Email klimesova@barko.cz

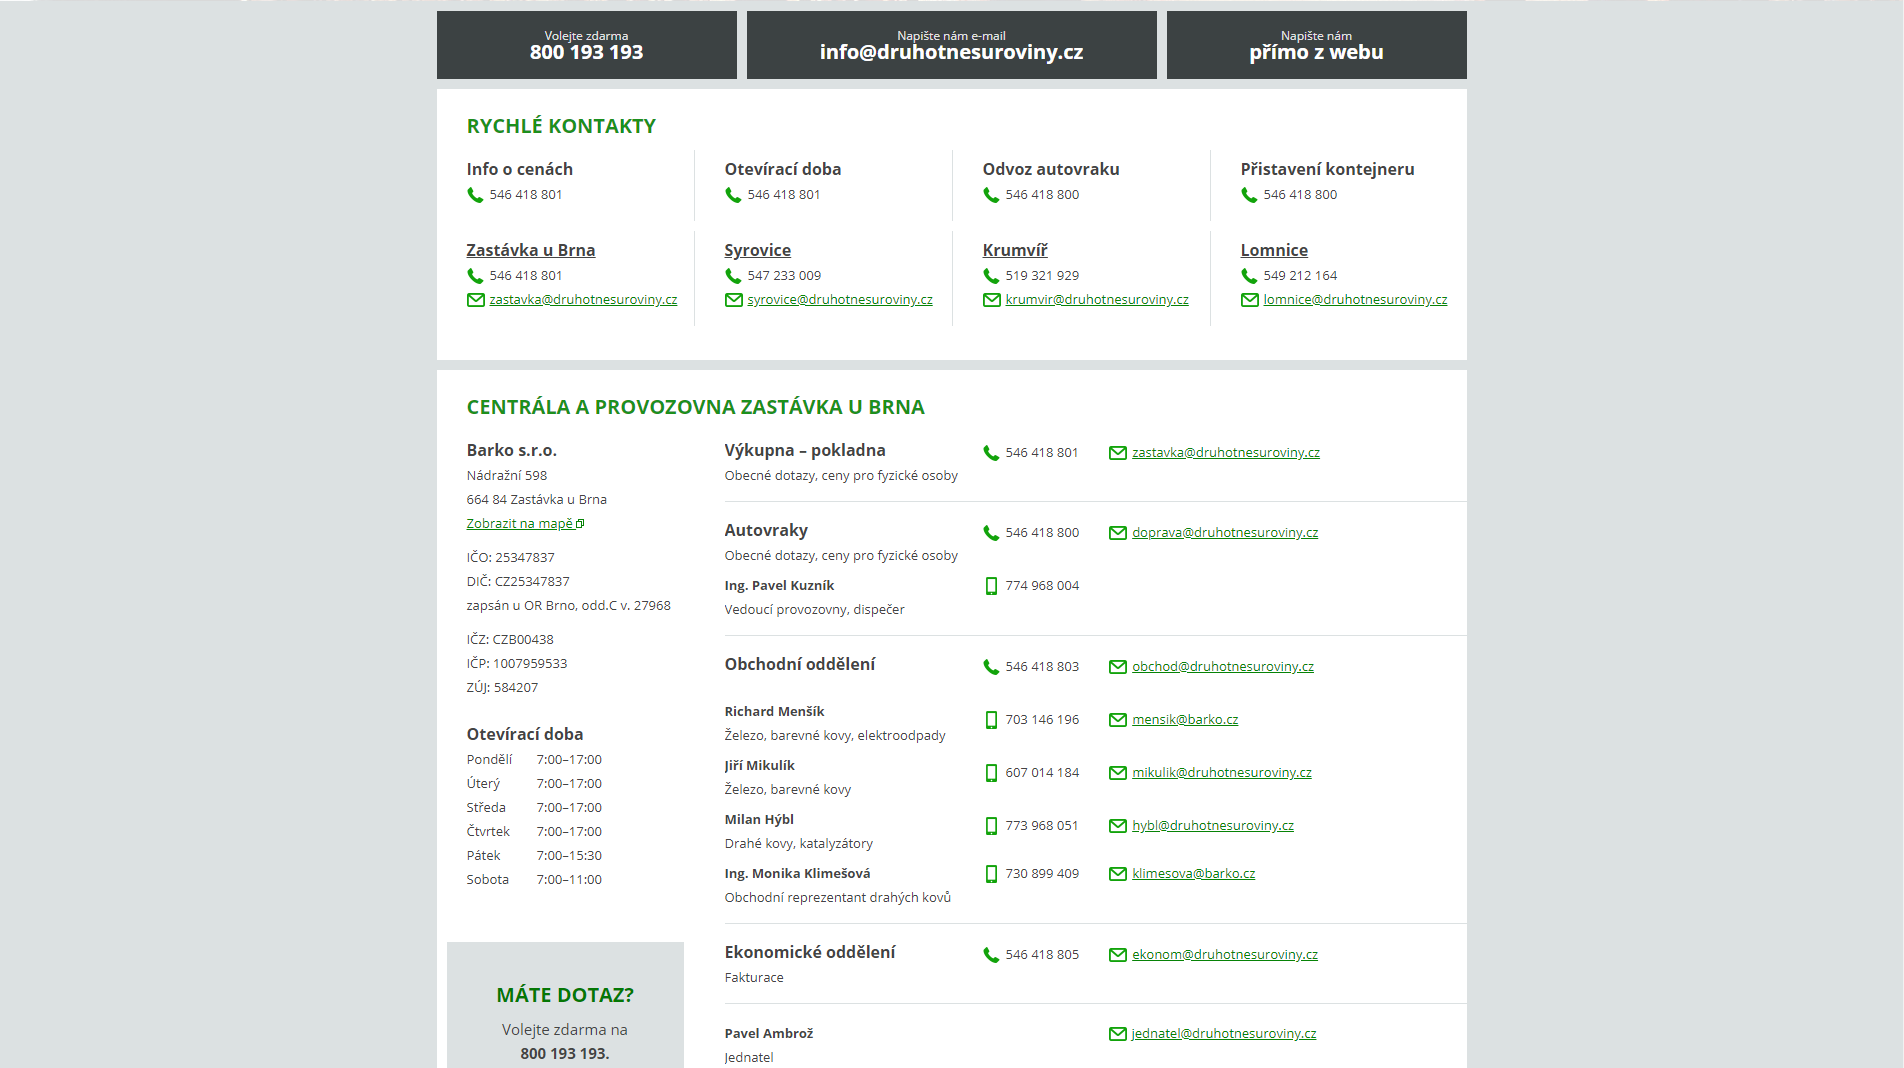(x=1194, y=873)
